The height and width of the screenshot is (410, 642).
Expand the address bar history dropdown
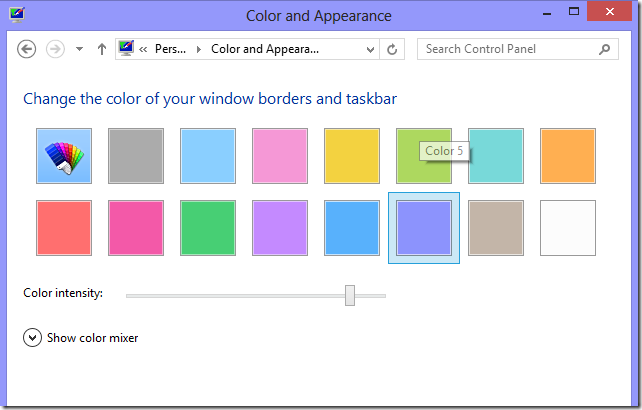coord(370,50)
